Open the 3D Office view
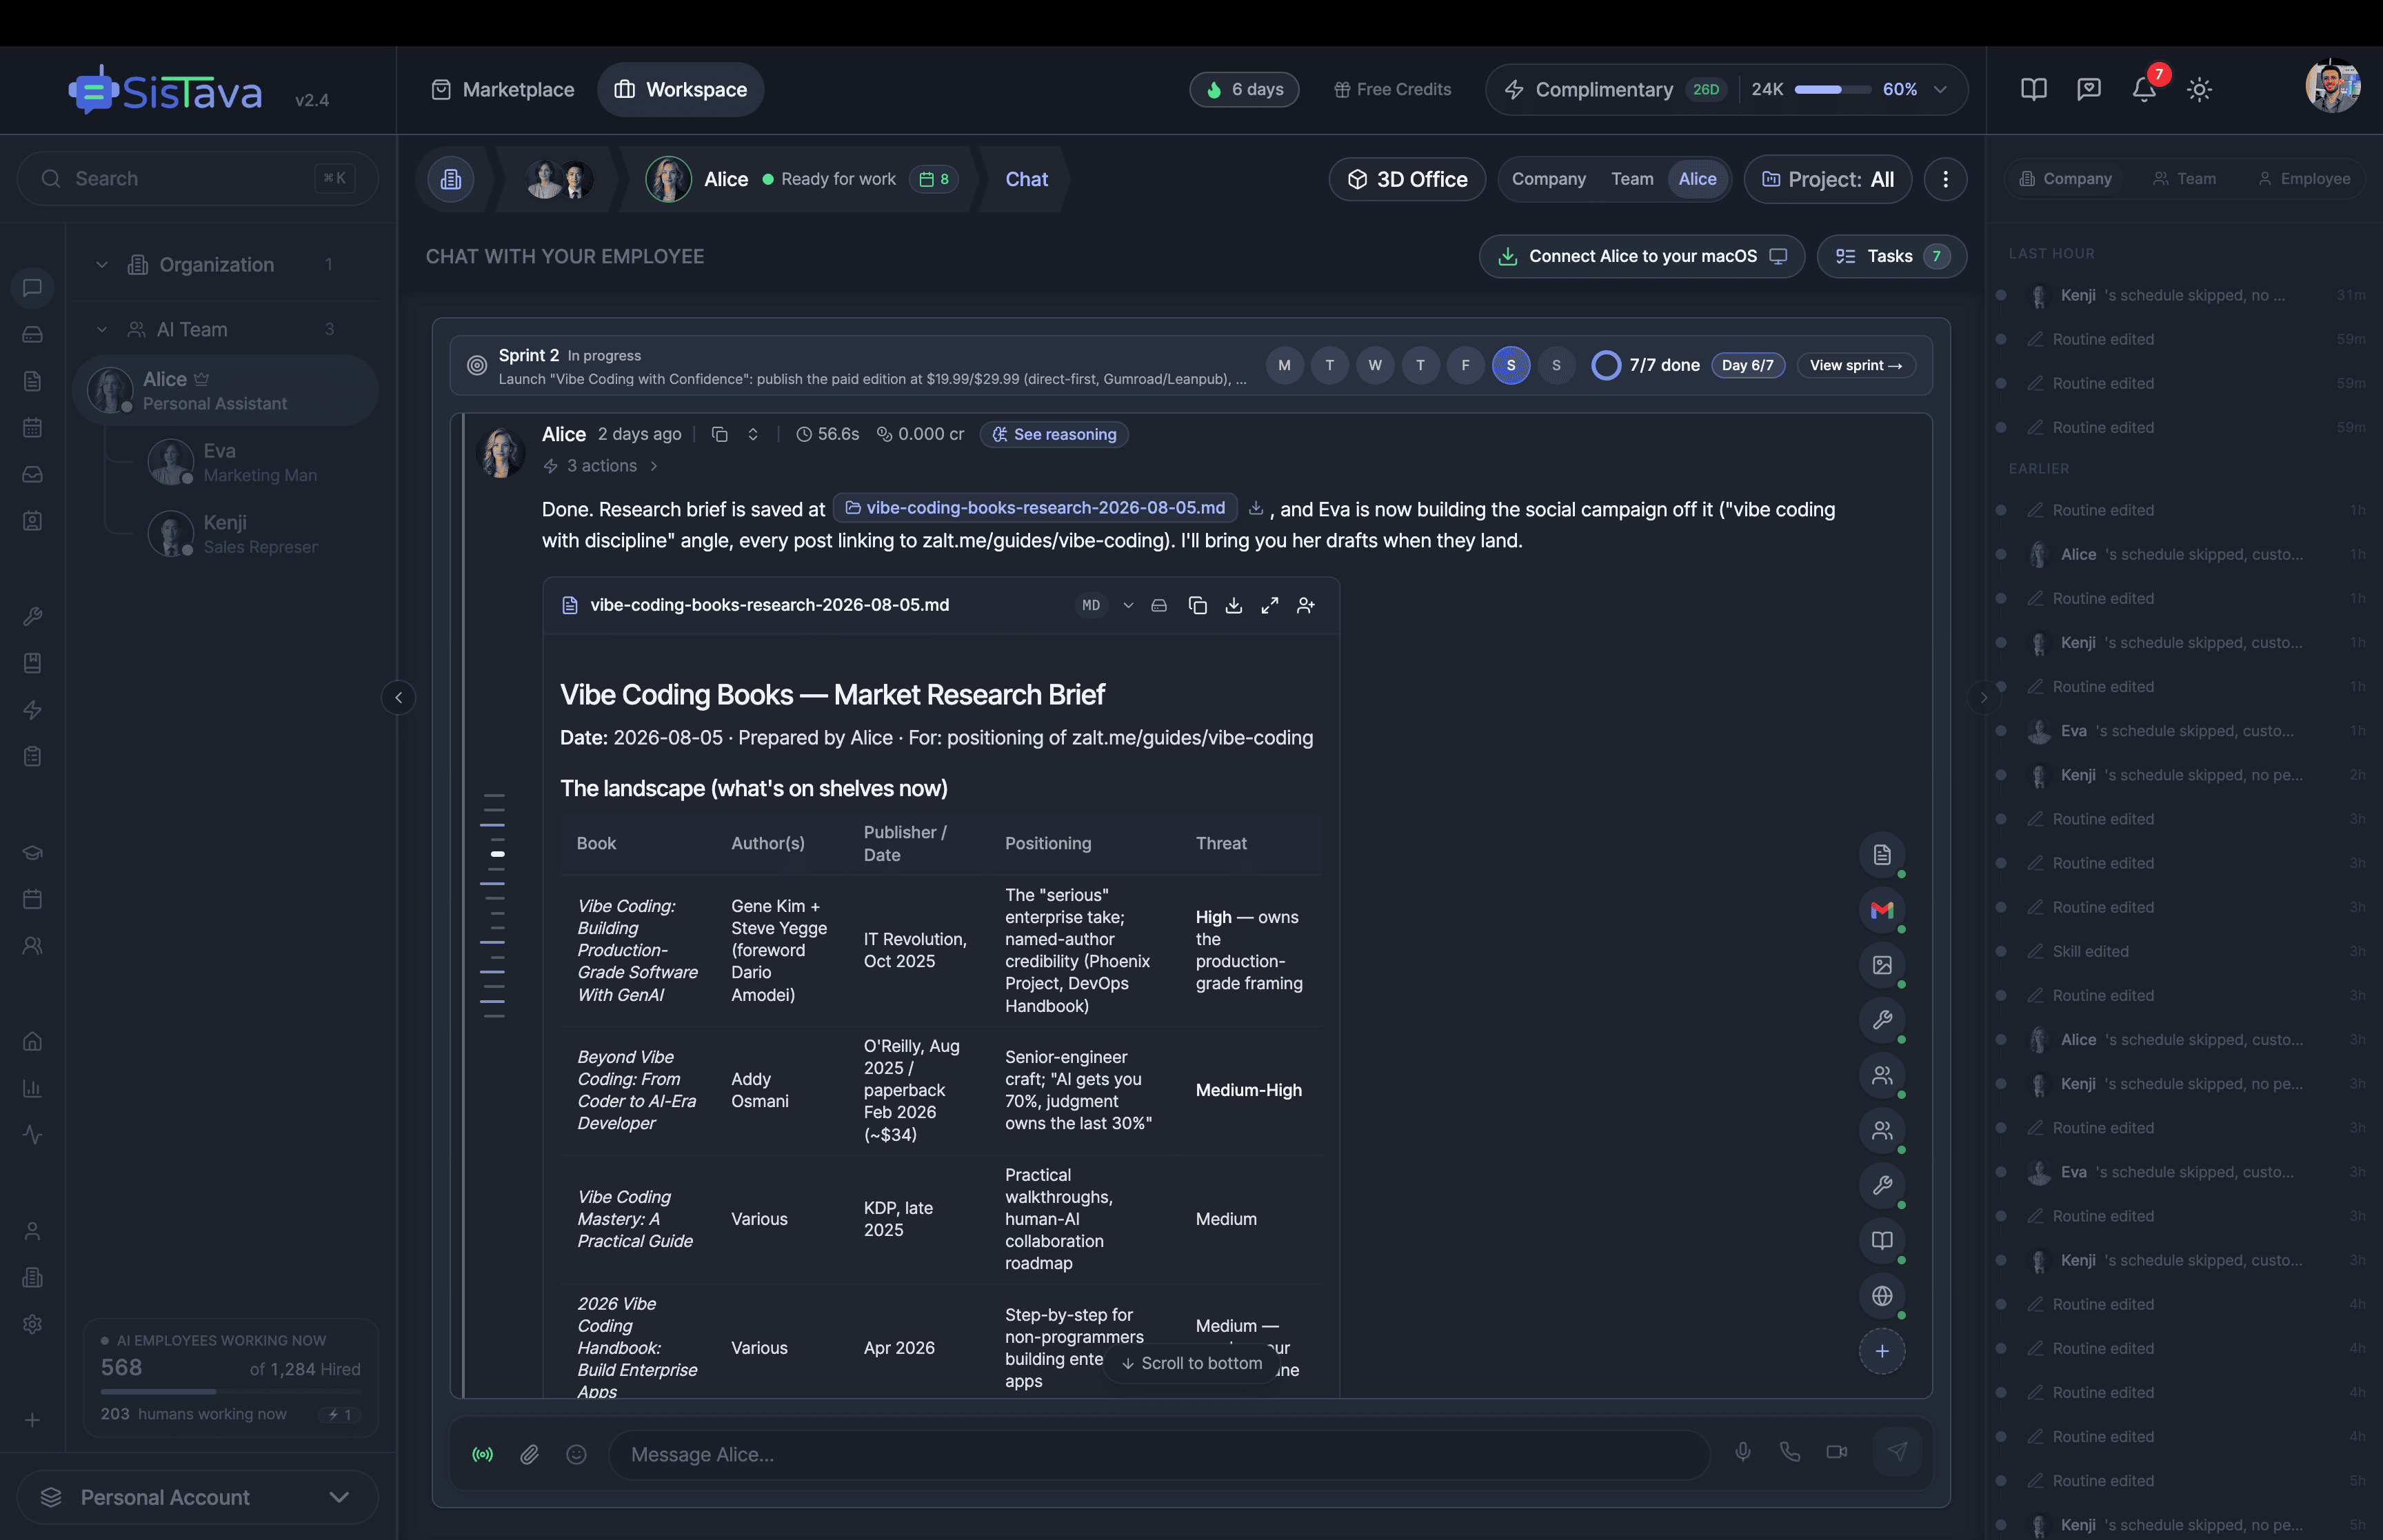 pos(1406,179)
